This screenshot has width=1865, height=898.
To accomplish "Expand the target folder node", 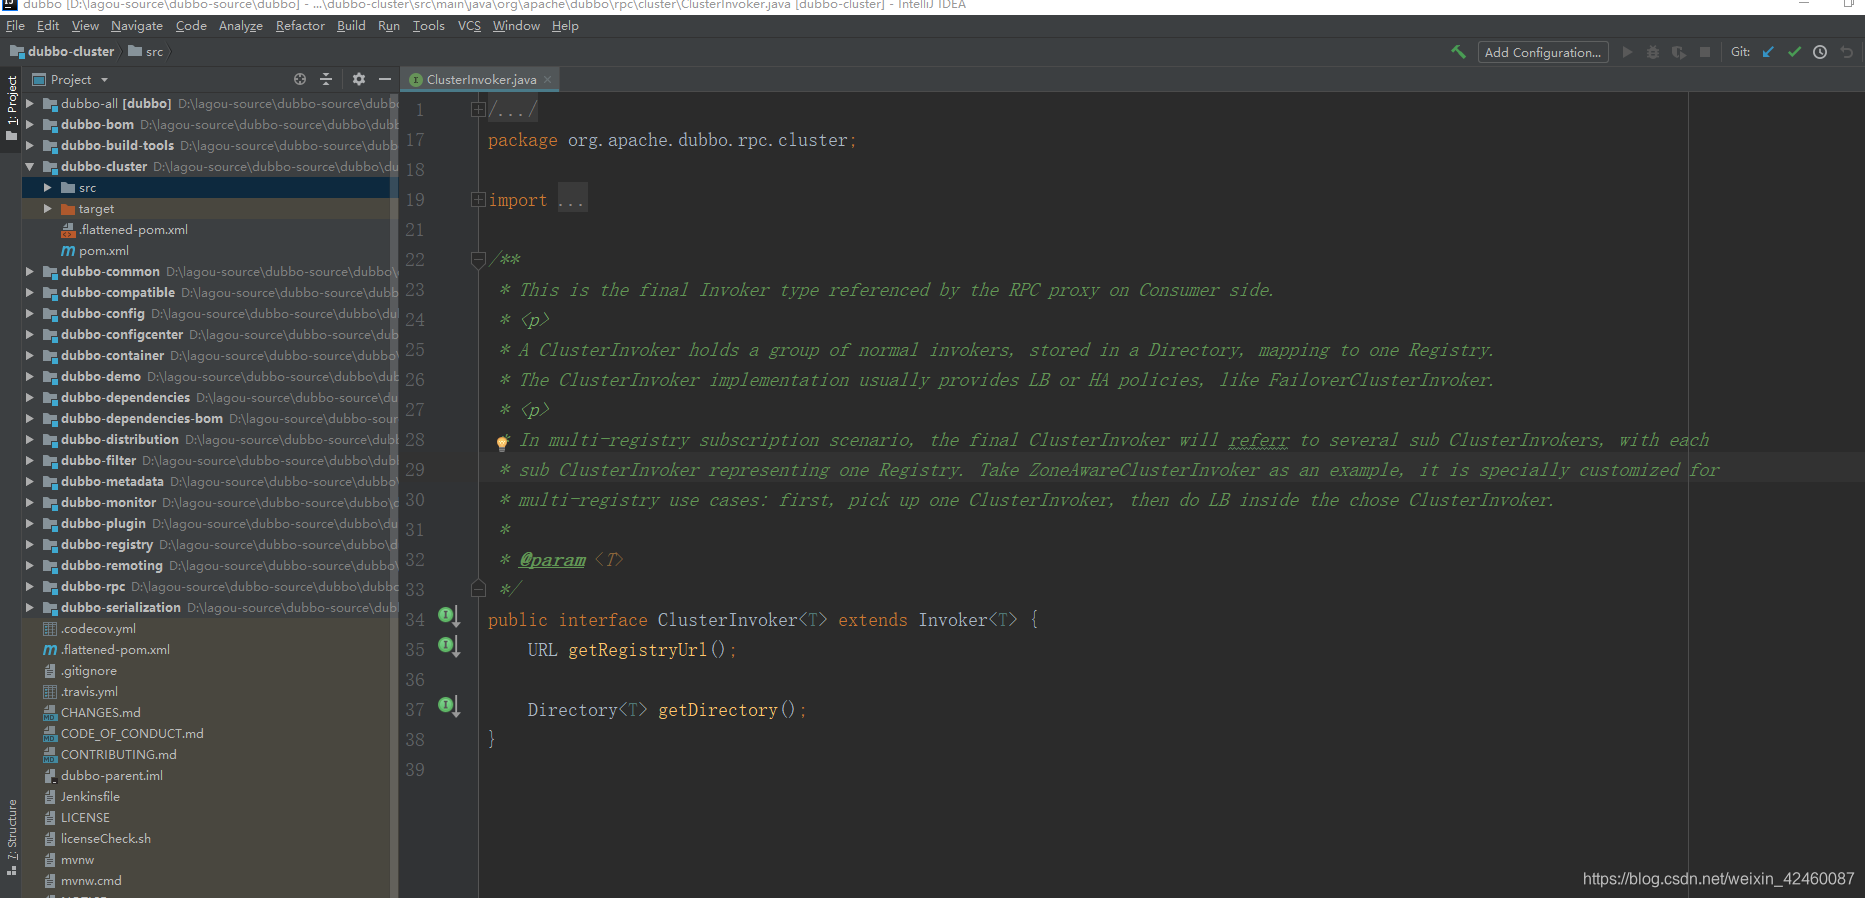I will click(x=47, y=209).
